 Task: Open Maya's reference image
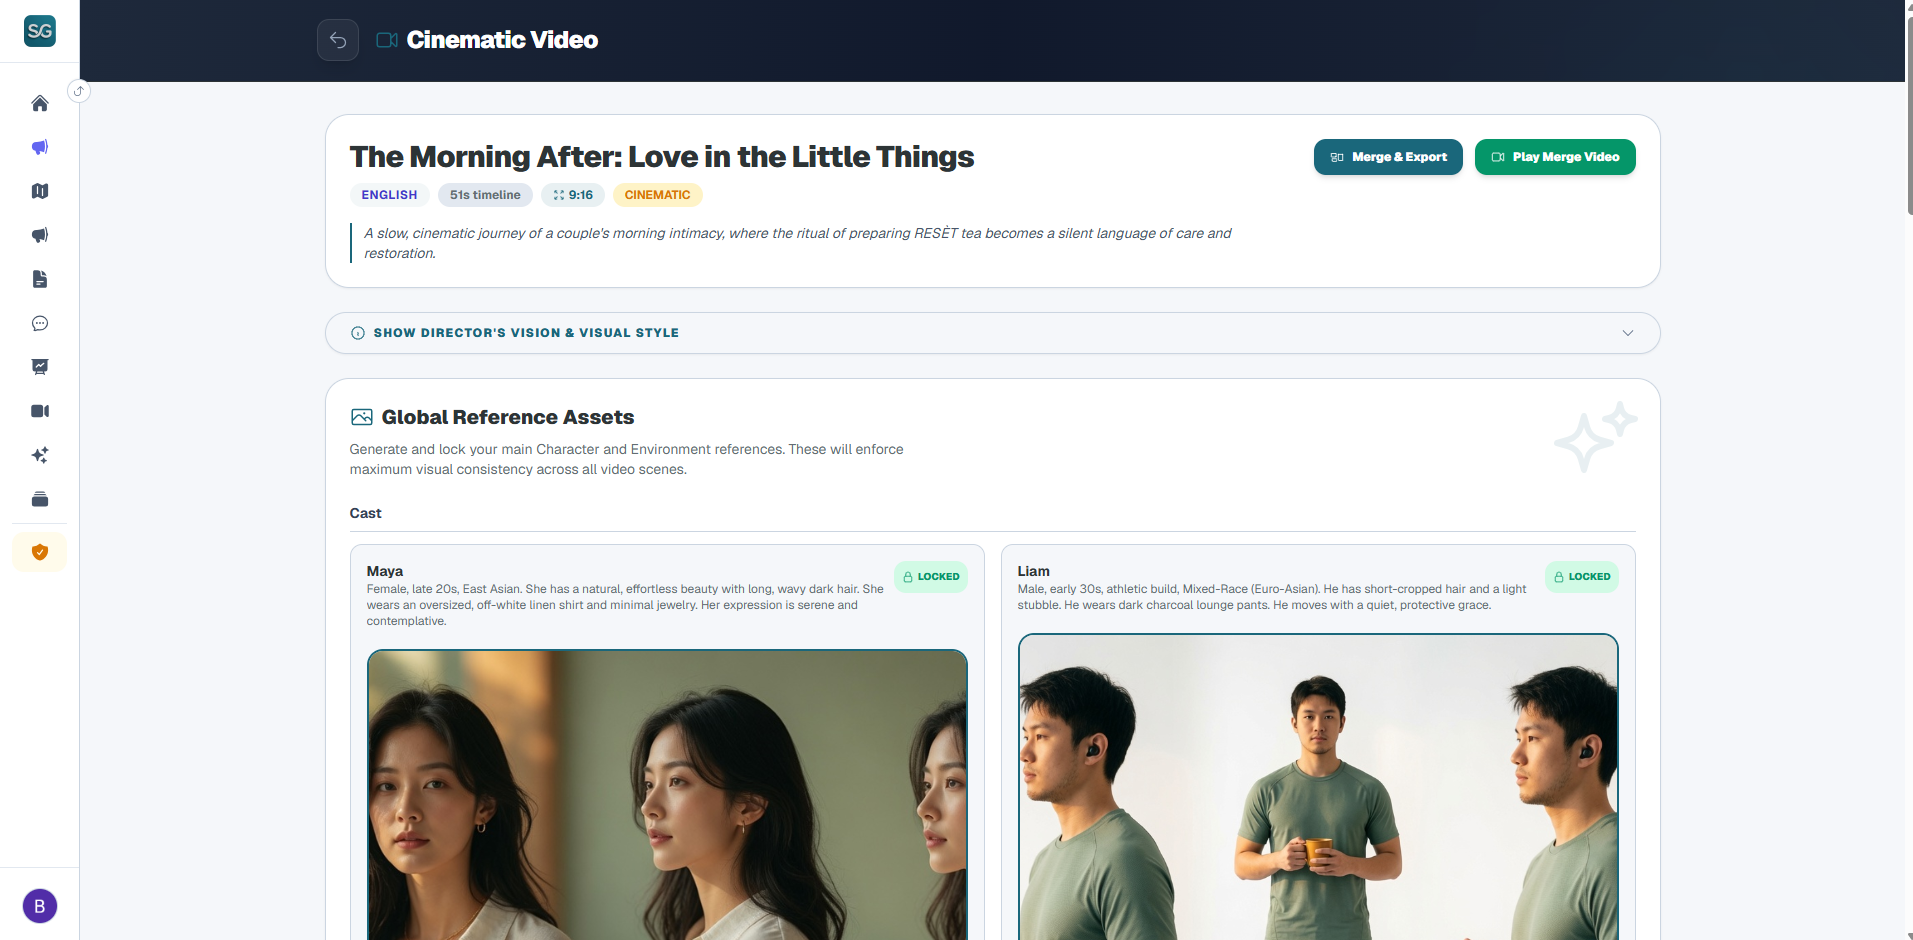pyautogui.click(x=667, y=795)
